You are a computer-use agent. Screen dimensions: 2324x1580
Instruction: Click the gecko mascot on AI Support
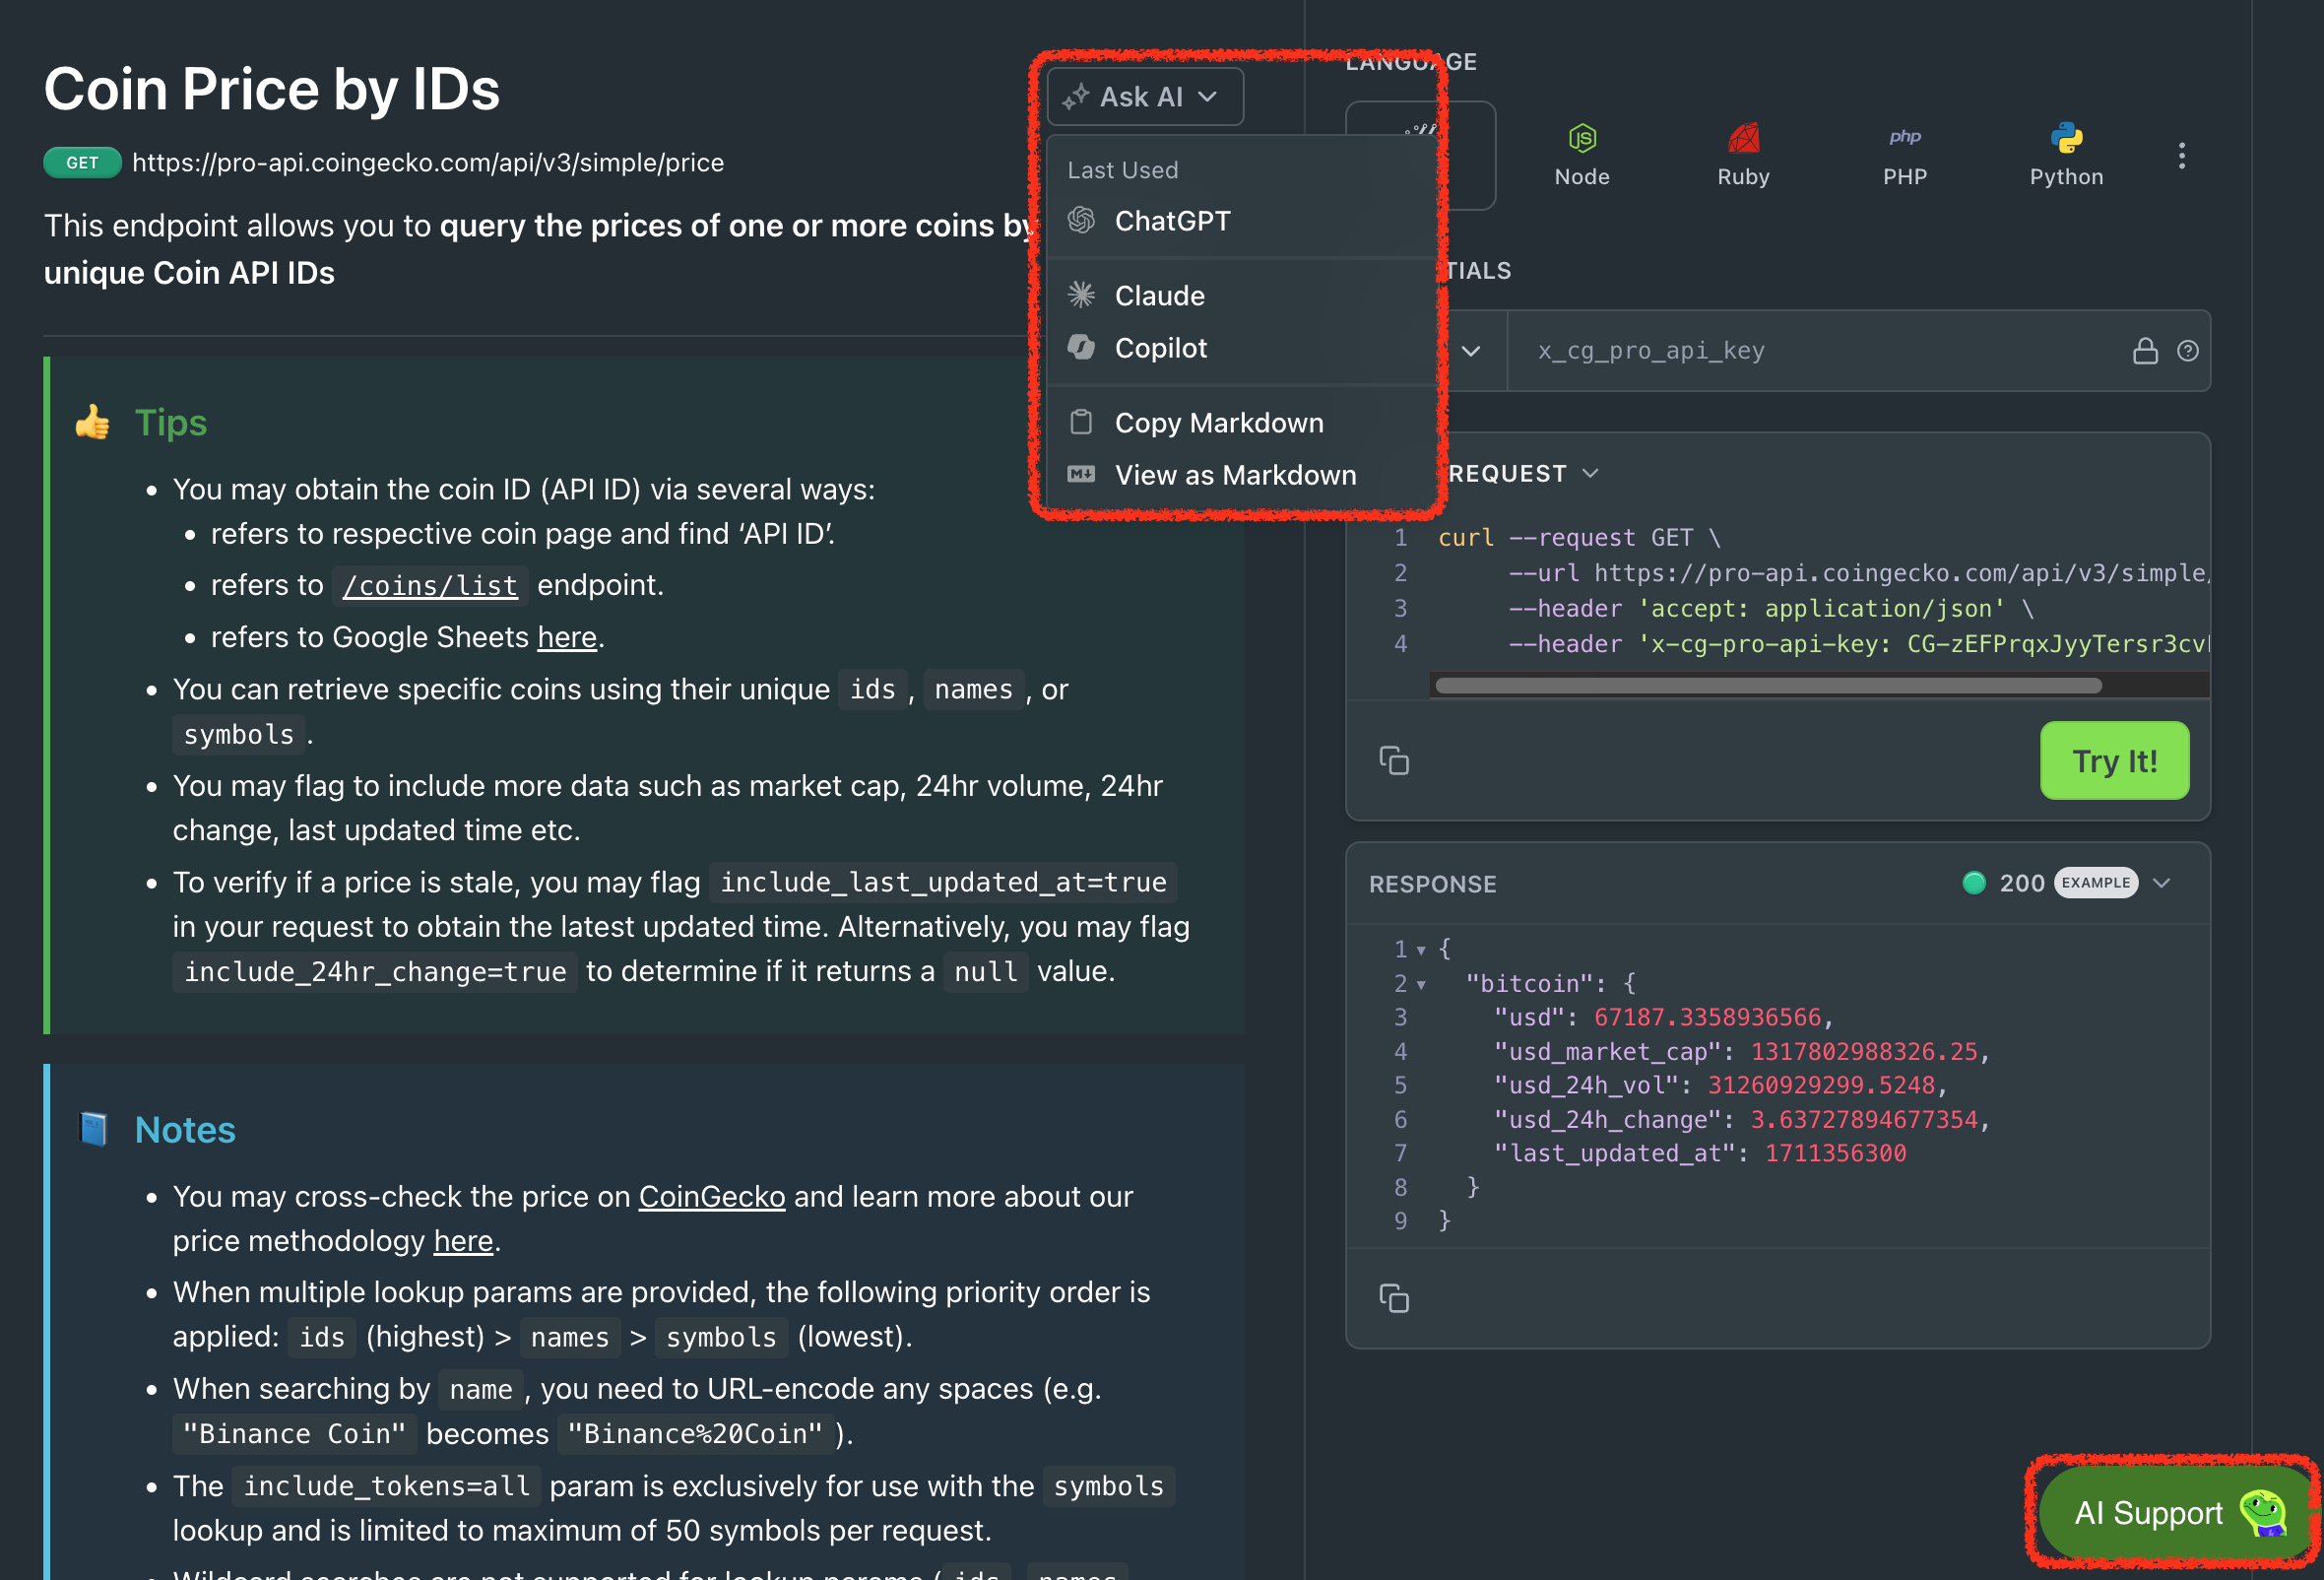2264,1512
